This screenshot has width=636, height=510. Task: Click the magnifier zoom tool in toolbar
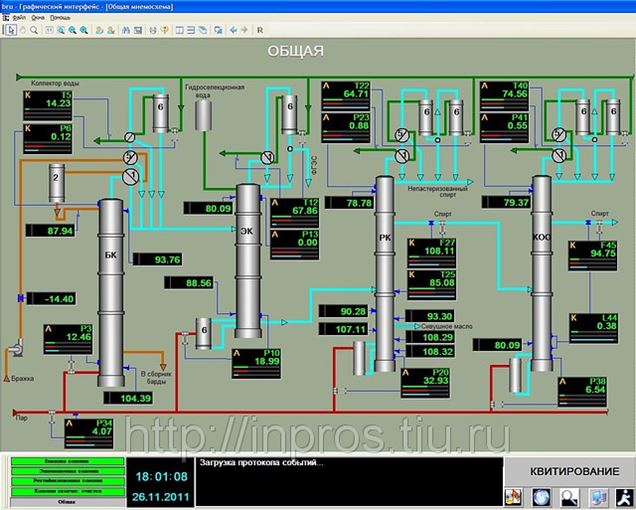click(x=35, y=30)
